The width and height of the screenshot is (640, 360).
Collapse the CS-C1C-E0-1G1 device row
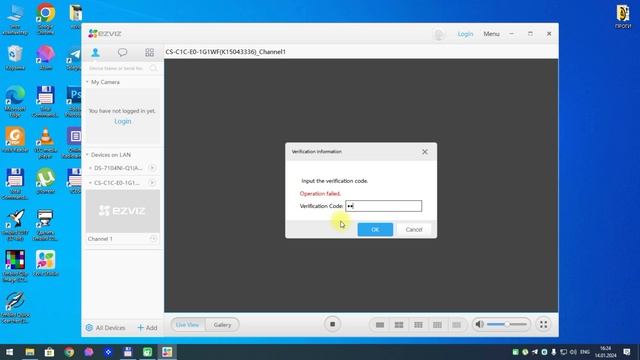pyautogui.click(x=90, y=182)
